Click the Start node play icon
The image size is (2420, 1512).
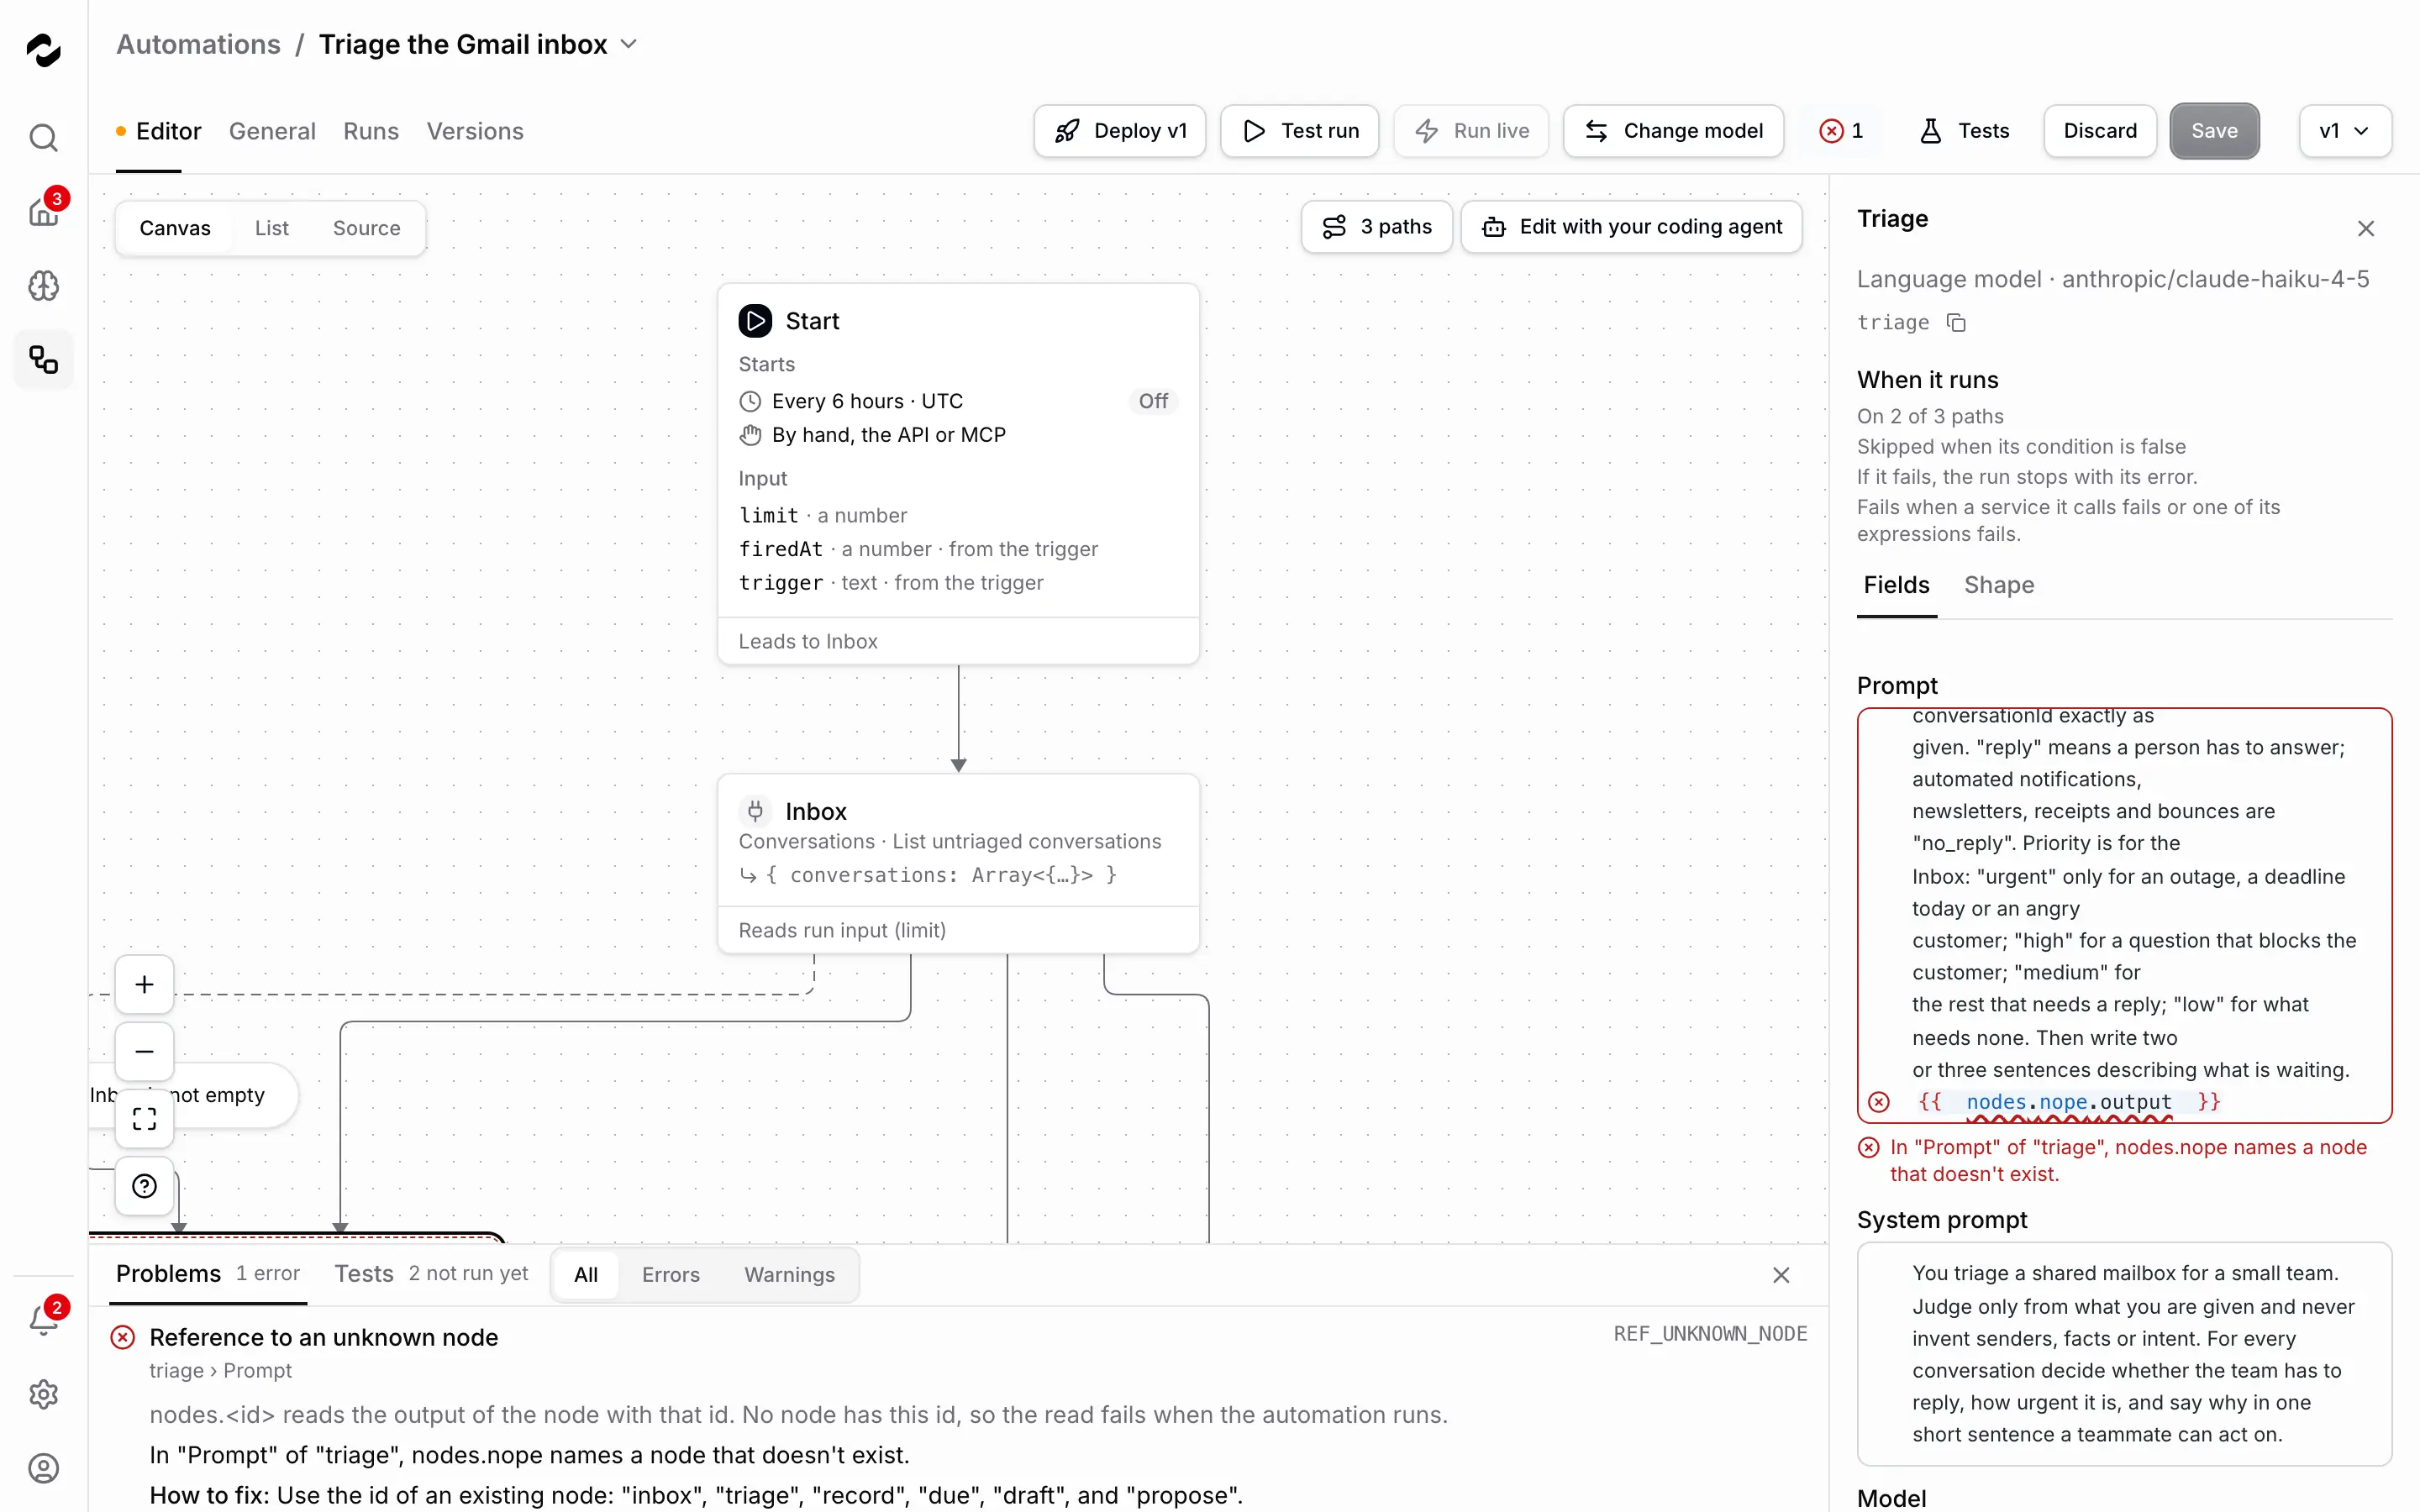click(x=755, y=321)
